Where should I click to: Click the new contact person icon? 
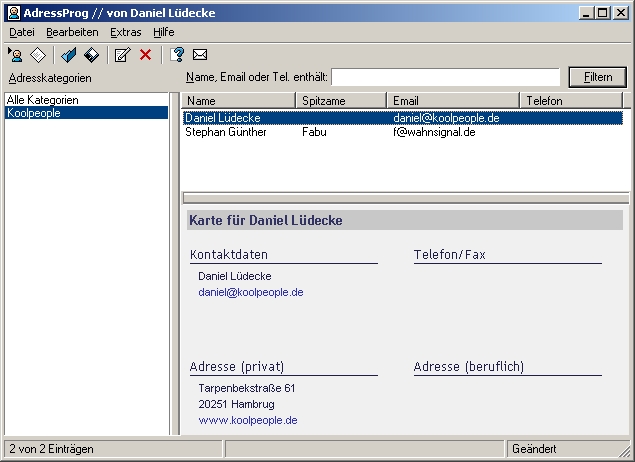click(16, 55)
